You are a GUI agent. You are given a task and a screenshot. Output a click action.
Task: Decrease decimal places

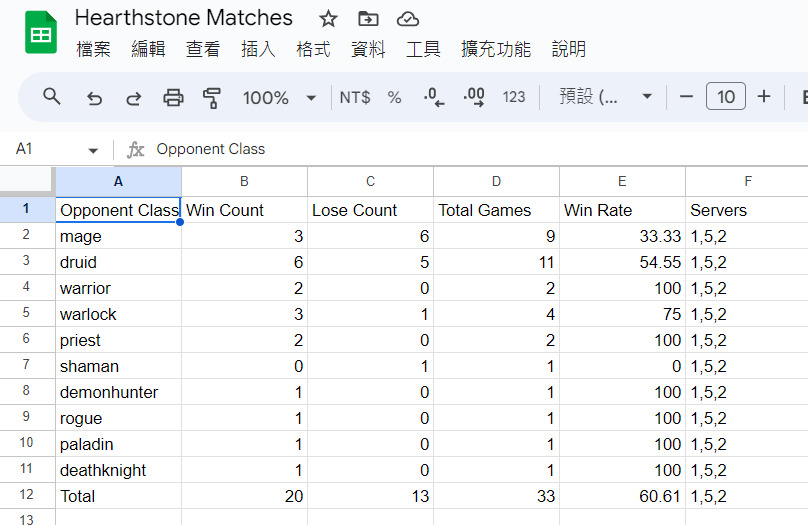[434, 97]
